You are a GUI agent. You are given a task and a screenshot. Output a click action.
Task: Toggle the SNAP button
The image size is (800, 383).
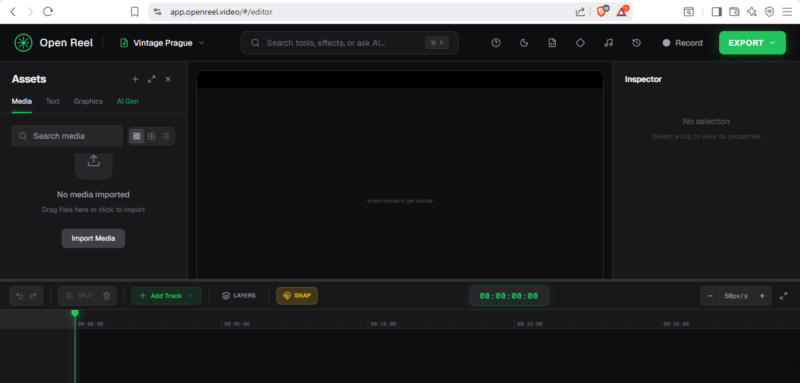coord(297,296)
